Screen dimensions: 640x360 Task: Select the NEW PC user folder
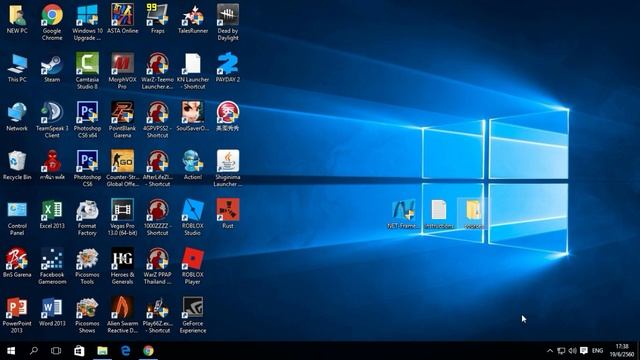click(x=17, y=19)
